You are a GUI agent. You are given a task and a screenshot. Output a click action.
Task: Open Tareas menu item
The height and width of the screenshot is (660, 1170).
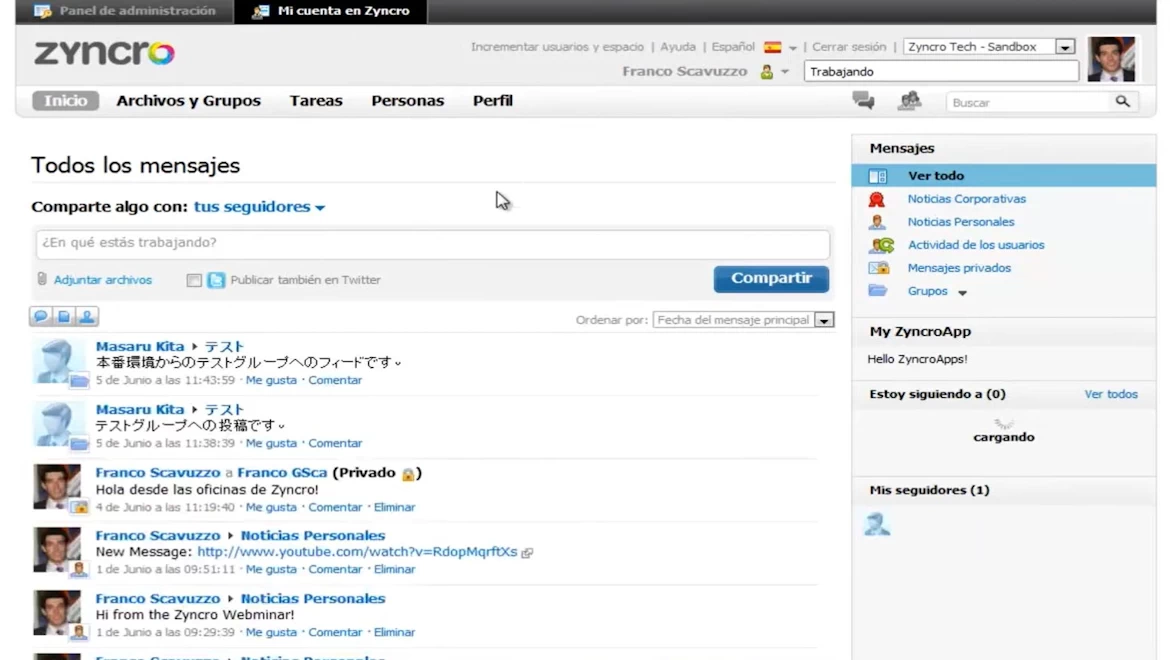(x=316, y=101)
